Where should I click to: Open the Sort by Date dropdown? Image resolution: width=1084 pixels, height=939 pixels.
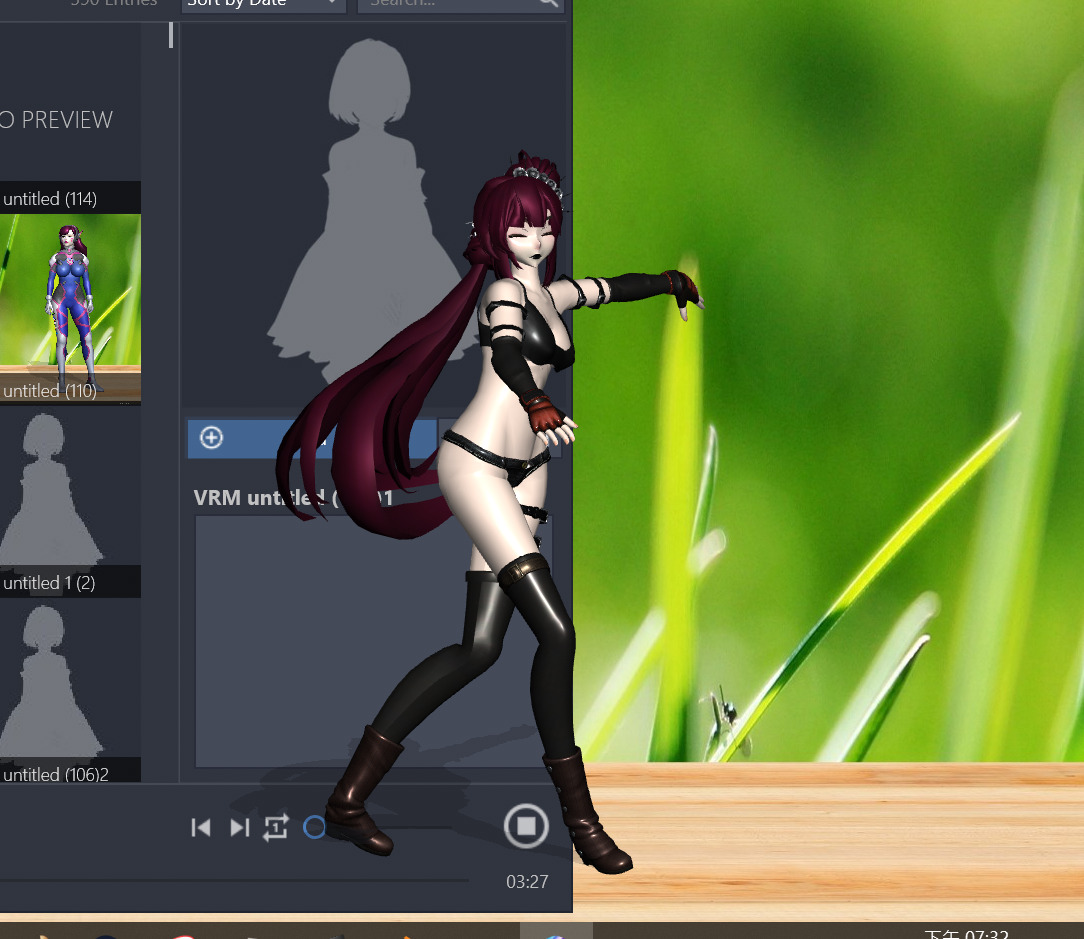(x=263, y=3)
